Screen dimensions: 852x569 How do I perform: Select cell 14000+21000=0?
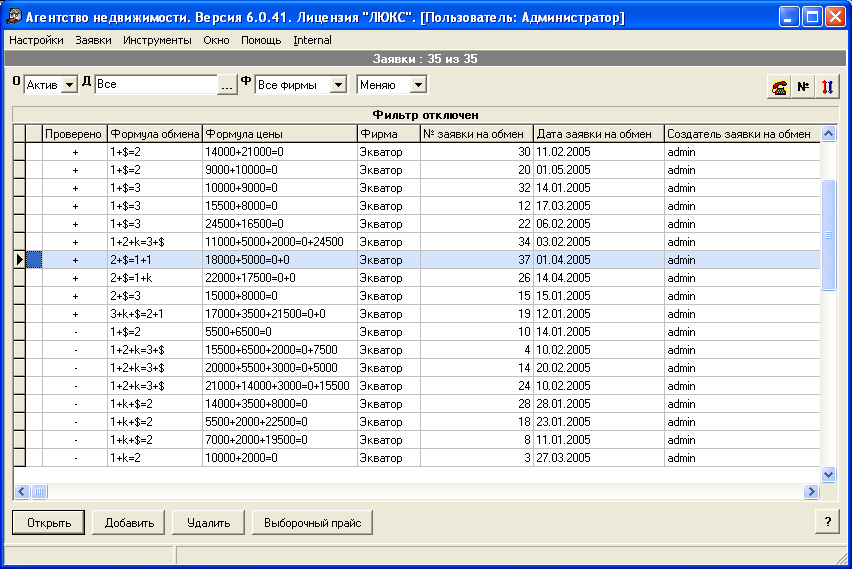(280, 152)
